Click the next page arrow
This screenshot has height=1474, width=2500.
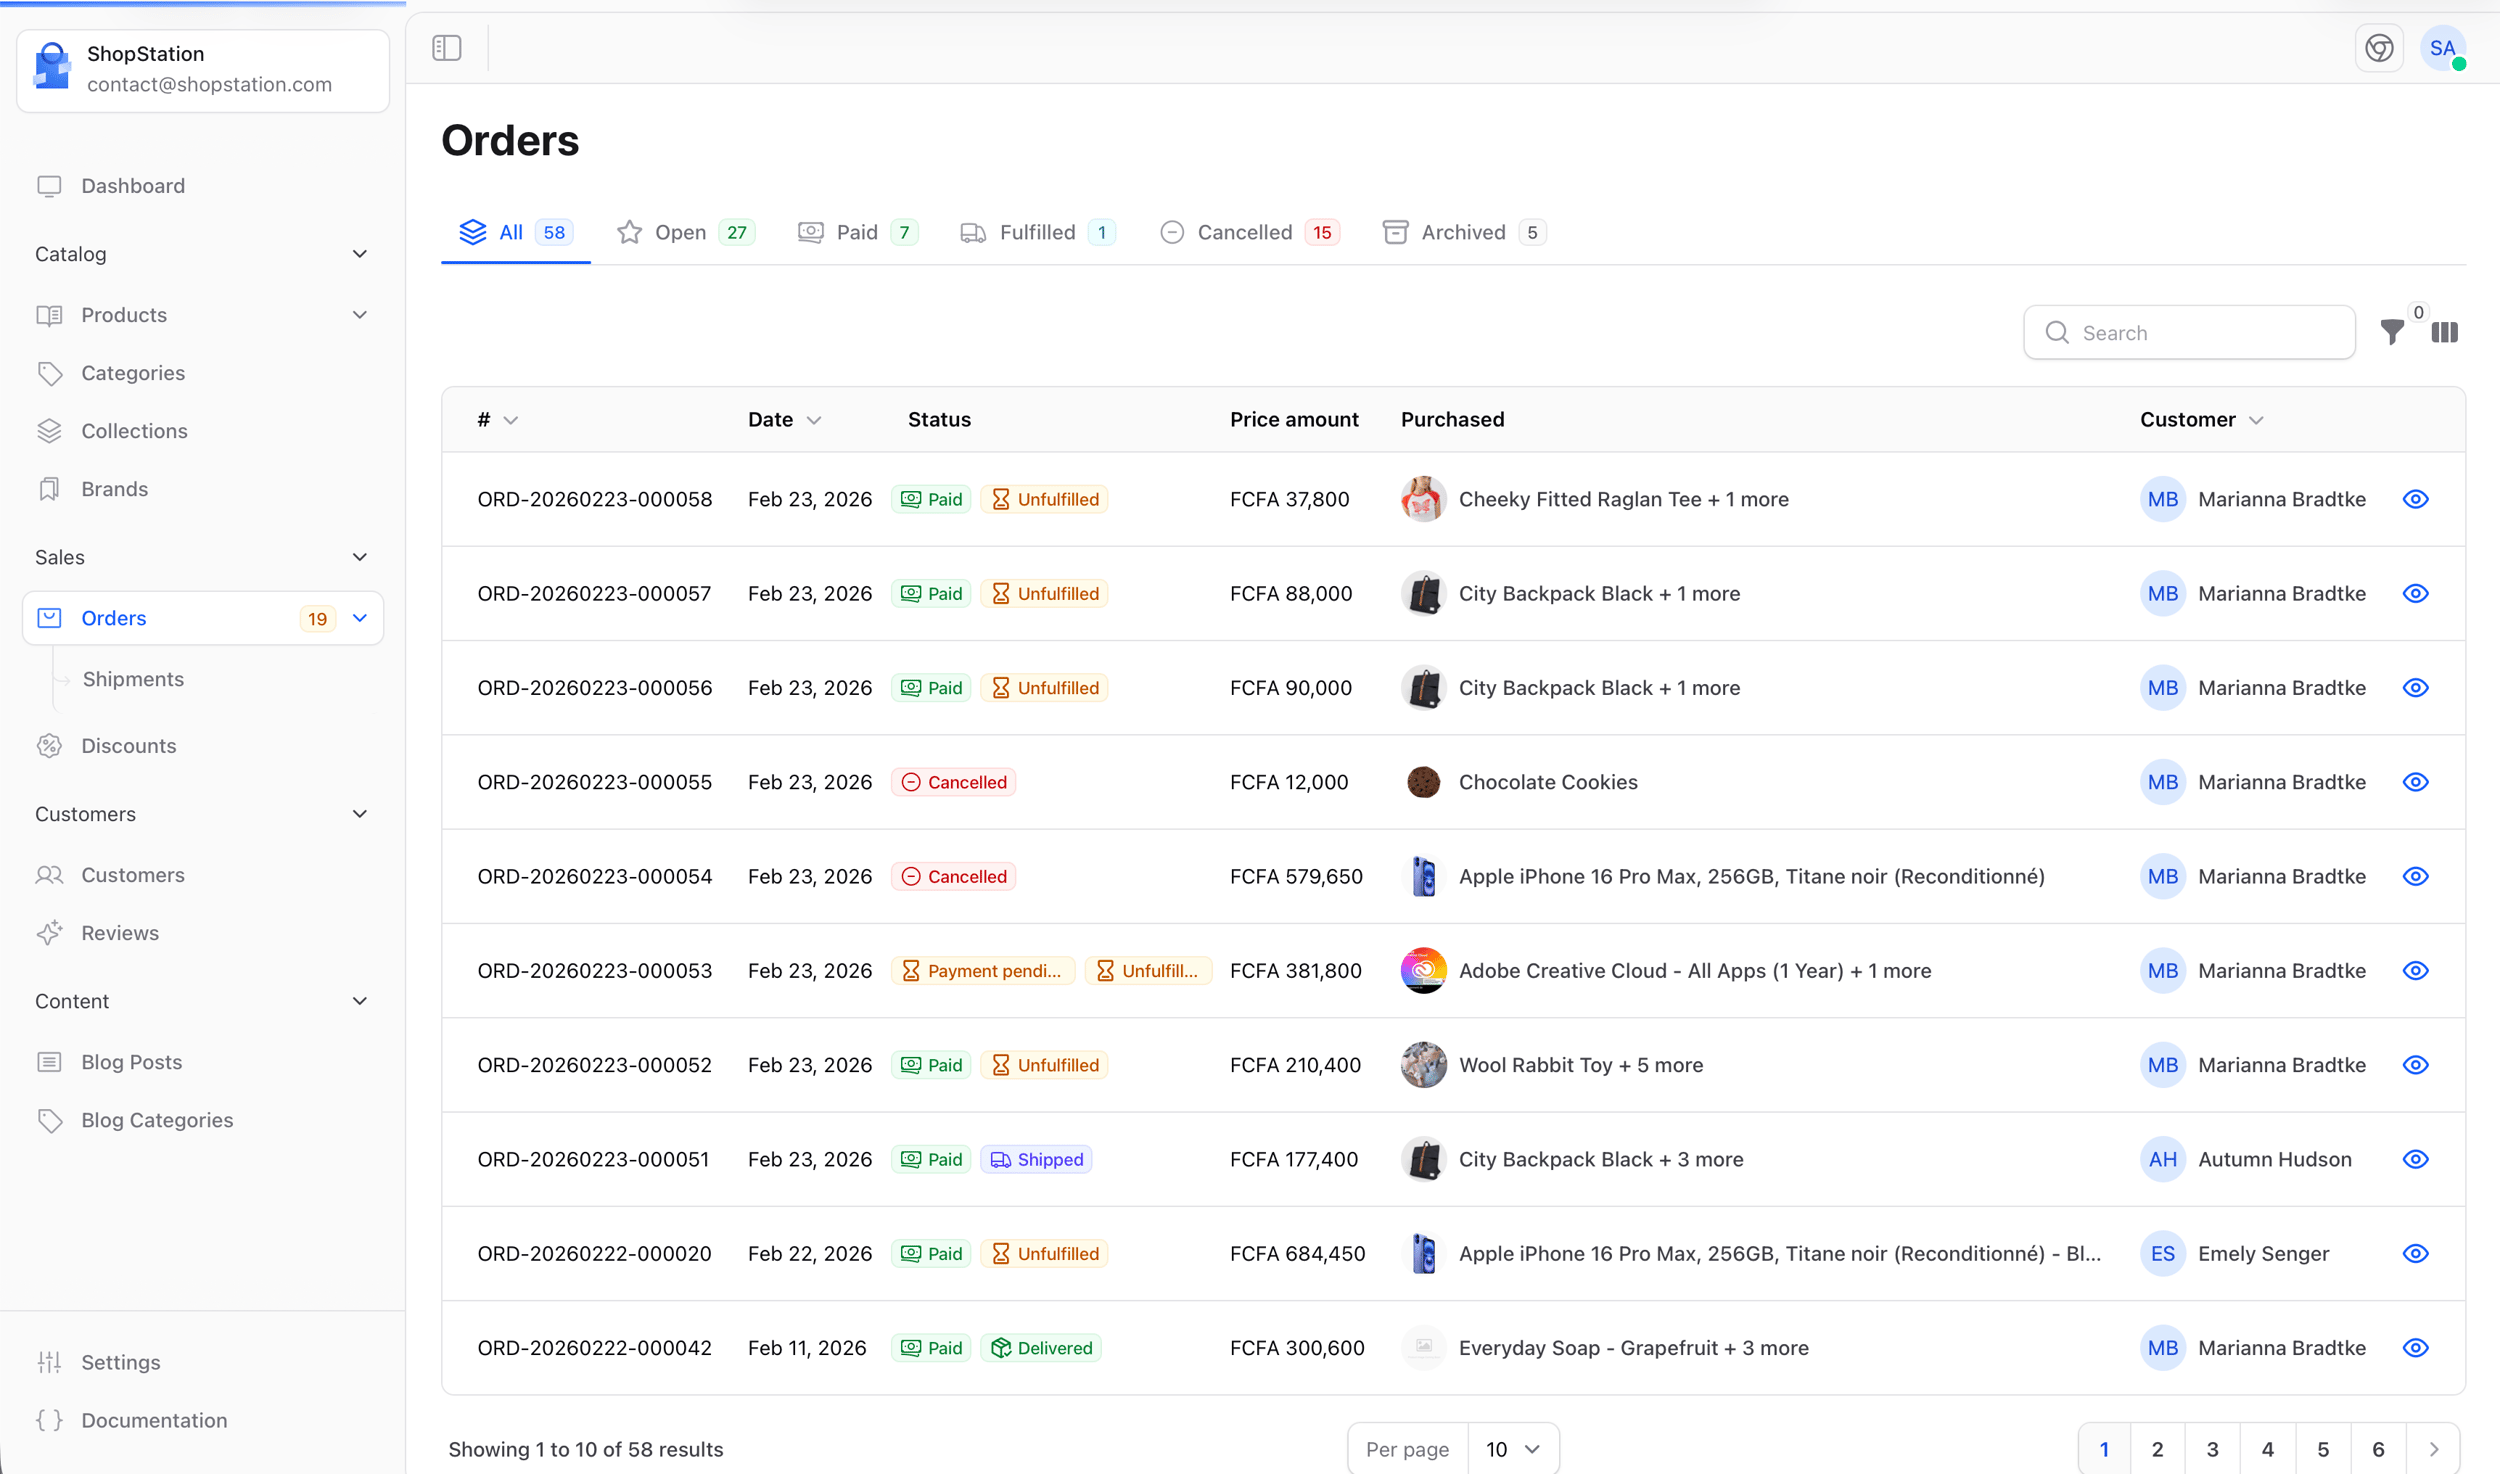[2433, 1449]
